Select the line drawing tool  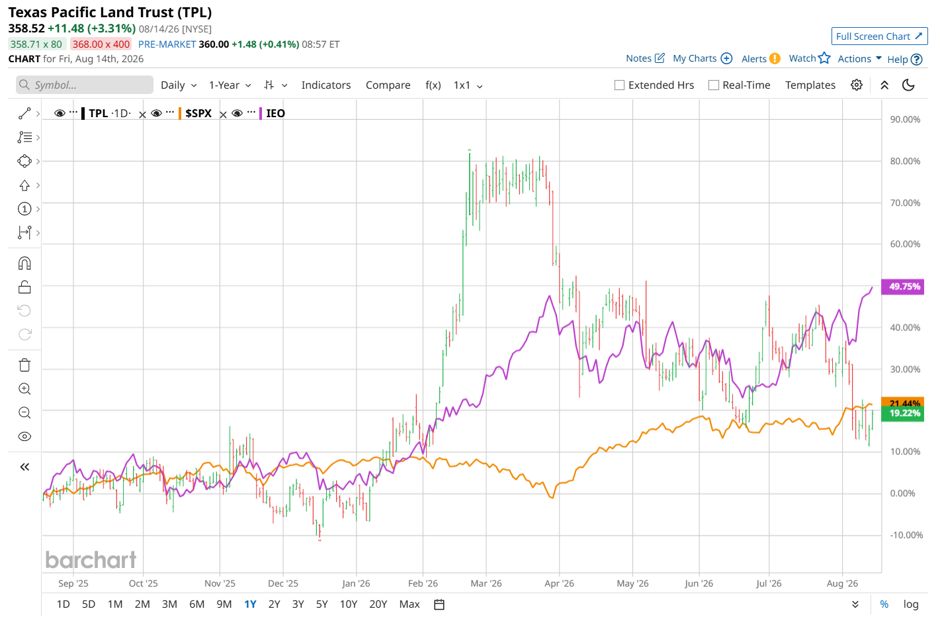(25, 113)
